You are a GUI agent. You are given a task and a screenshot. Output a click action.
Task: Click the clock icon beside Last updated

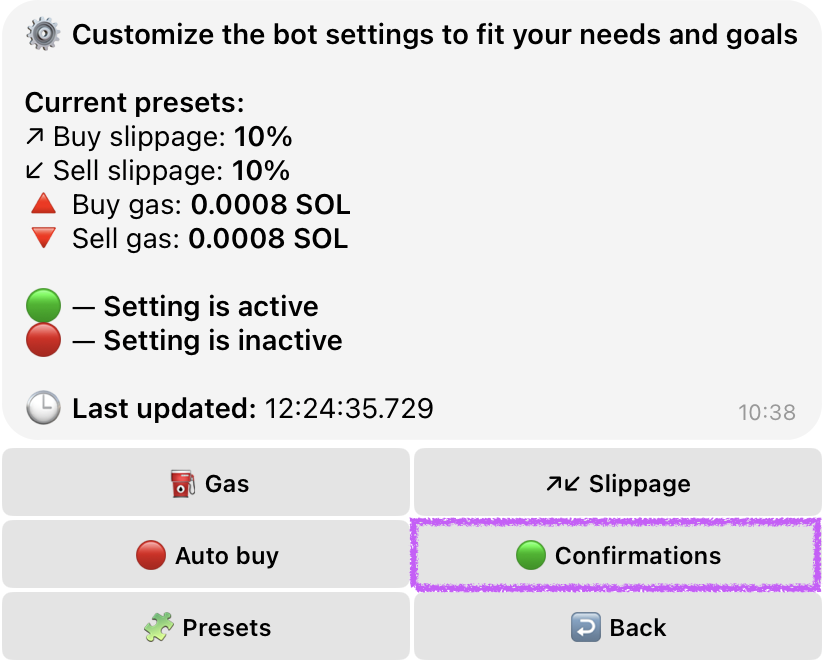click(43, 408)
